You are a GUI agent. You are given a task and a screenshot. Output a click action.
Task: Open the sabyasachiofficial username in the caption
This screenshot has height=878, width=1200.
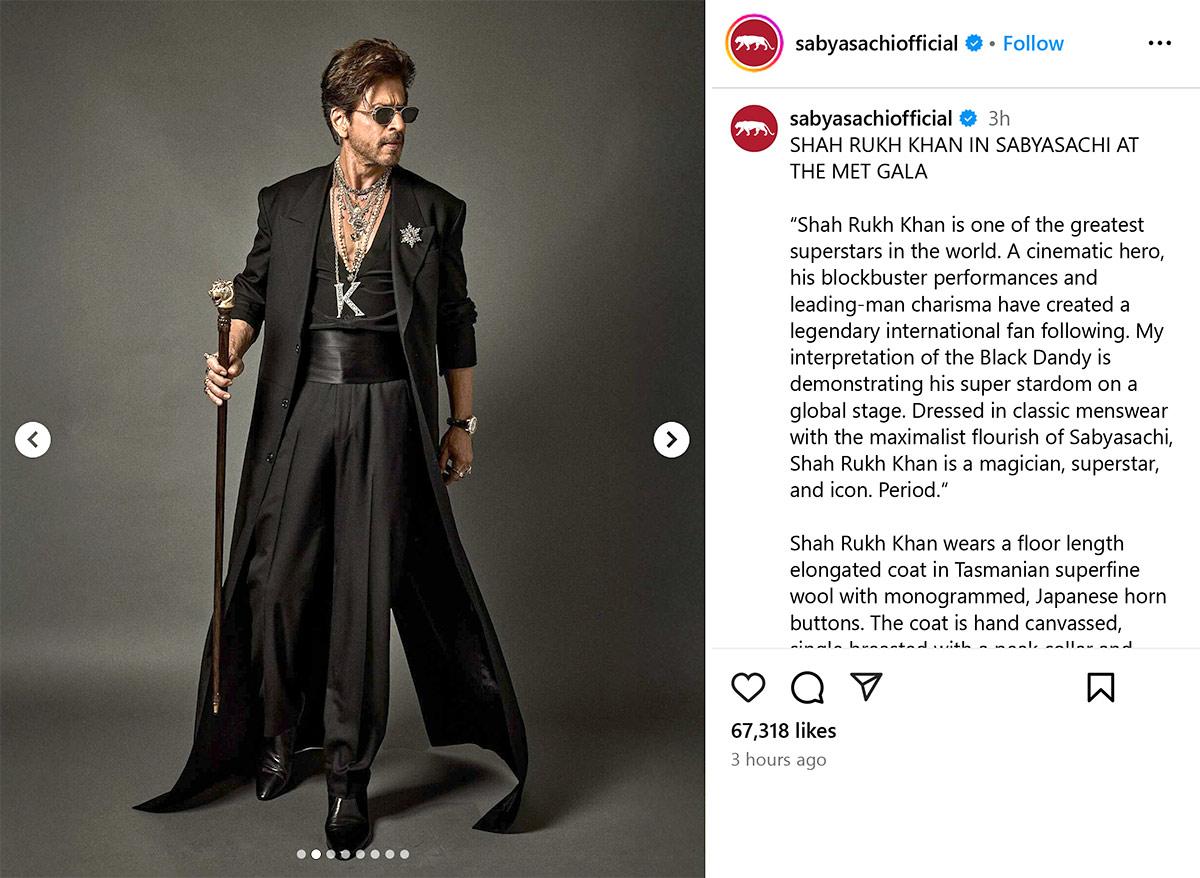tap(870, 118)
